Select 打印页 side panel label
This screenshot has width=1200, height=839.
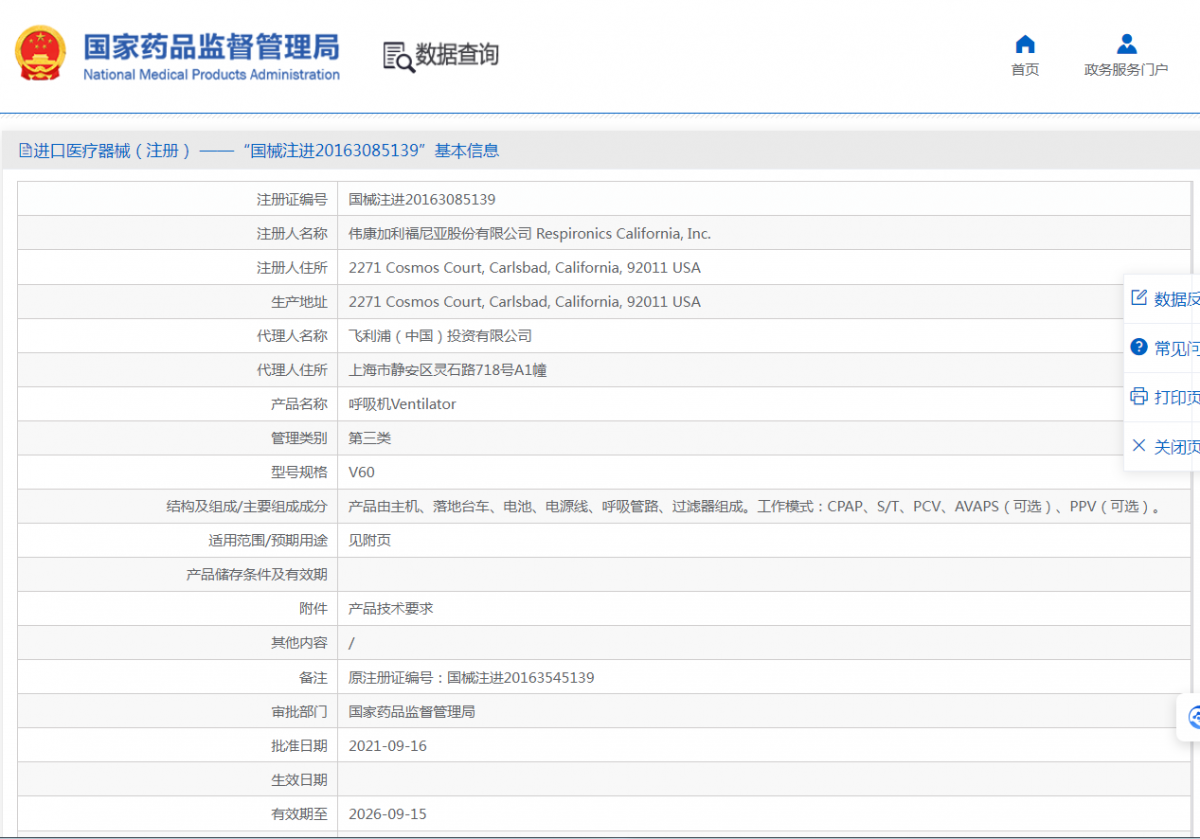click(x=1177, y=397)
